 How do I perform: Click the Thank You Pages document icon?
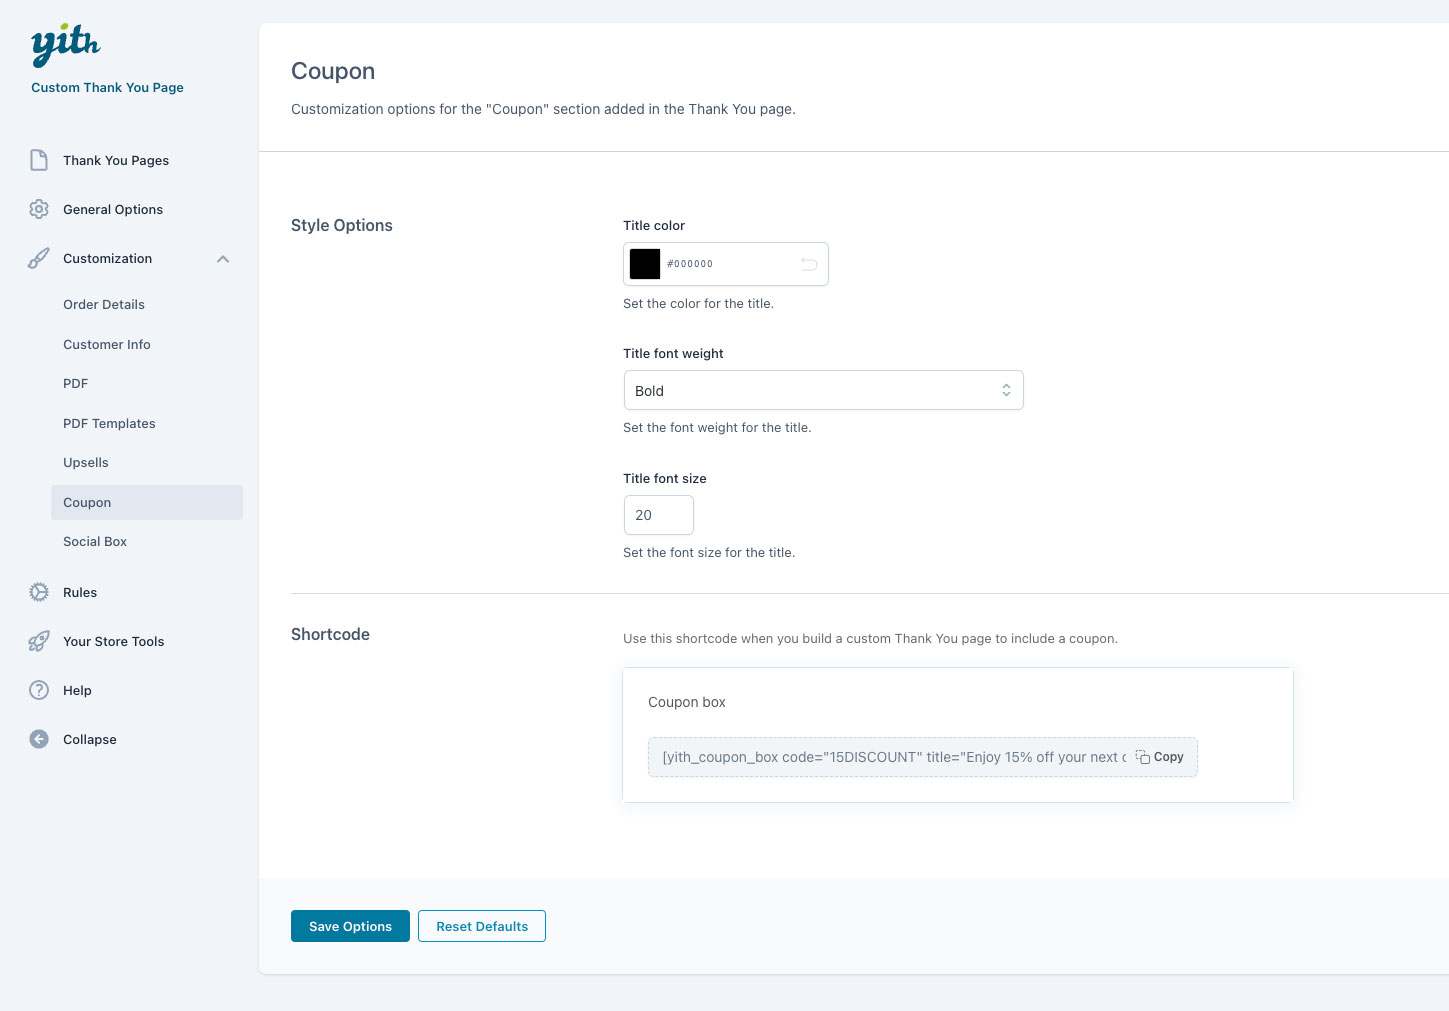39,160
